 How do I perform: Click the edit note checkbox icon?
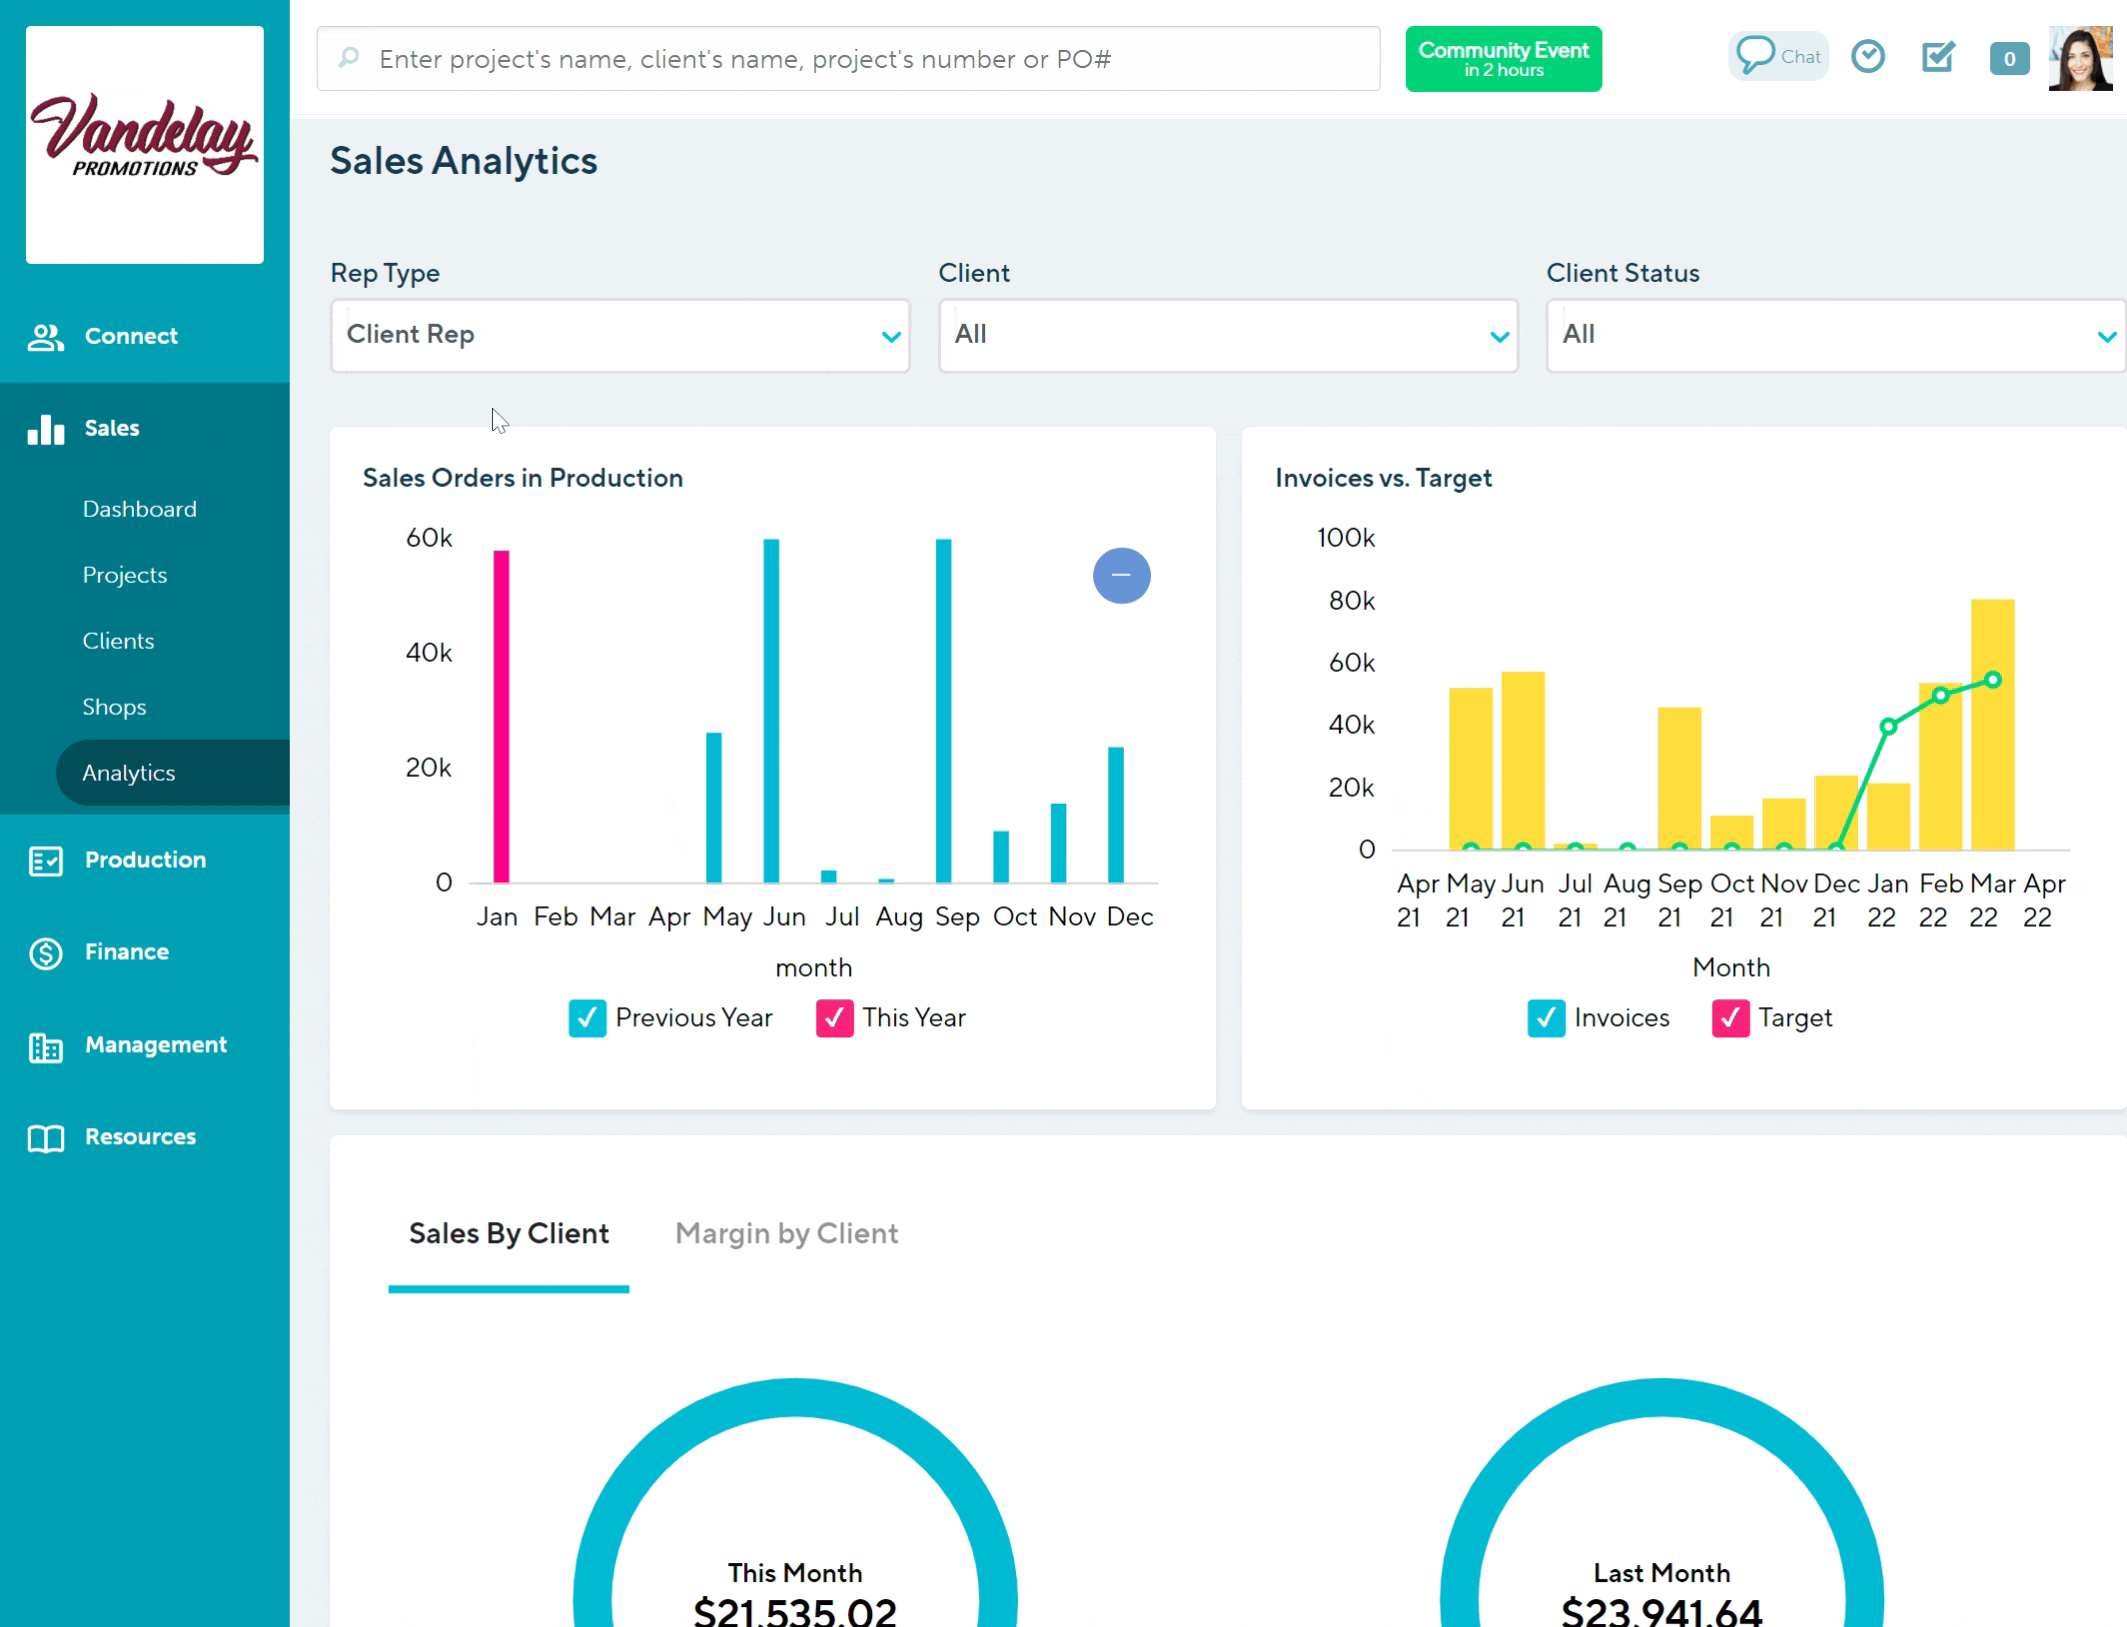(1938, 57)
